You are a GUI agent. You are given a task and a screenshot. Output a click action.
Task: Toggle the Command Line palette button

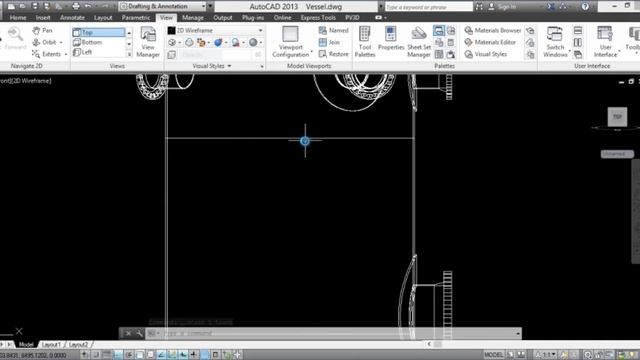pos(439,31)
